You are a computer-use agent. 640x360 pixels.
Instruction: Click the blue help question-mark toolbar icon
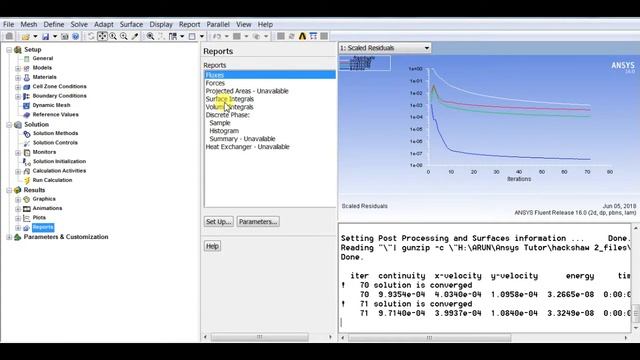[76, 37]
